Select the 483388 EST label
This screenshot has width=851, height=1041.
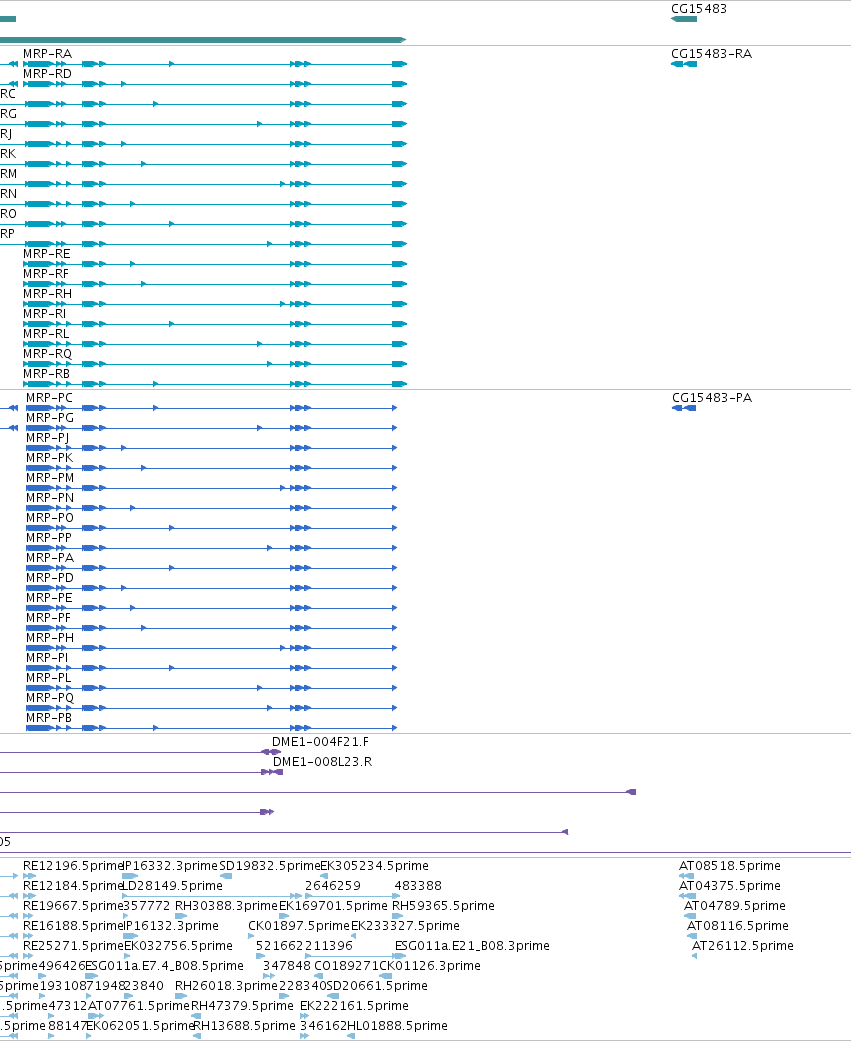418,886
